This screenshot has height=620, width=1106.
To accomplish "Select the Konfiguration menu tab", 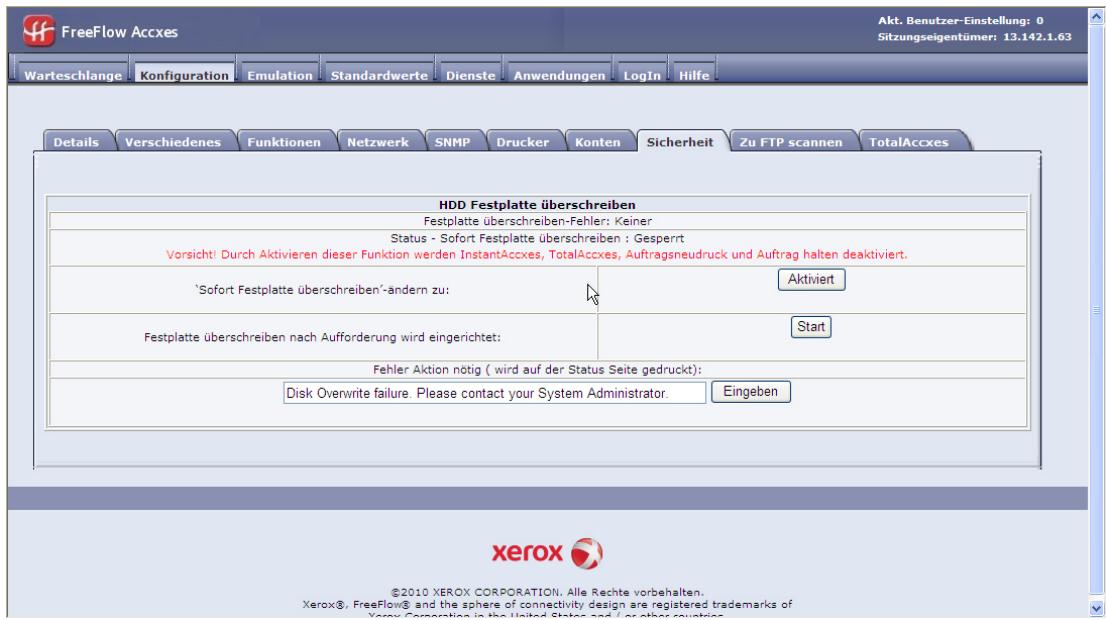I will pyautogui.click(x=184, y=75).
